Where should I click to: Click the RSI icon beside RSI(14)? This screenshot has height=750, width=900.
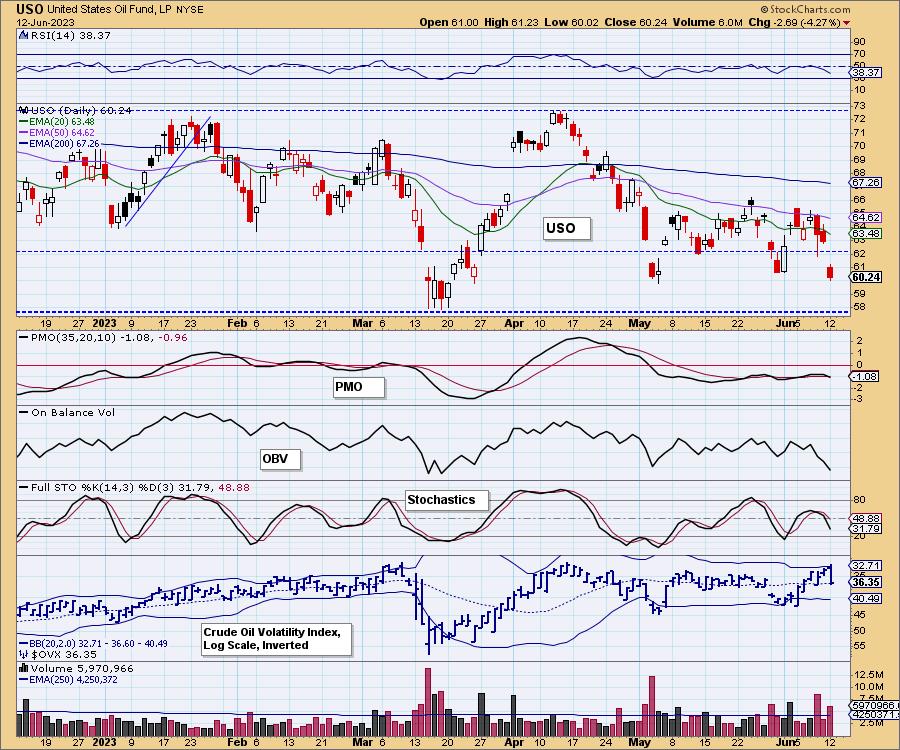pos(23,35)
